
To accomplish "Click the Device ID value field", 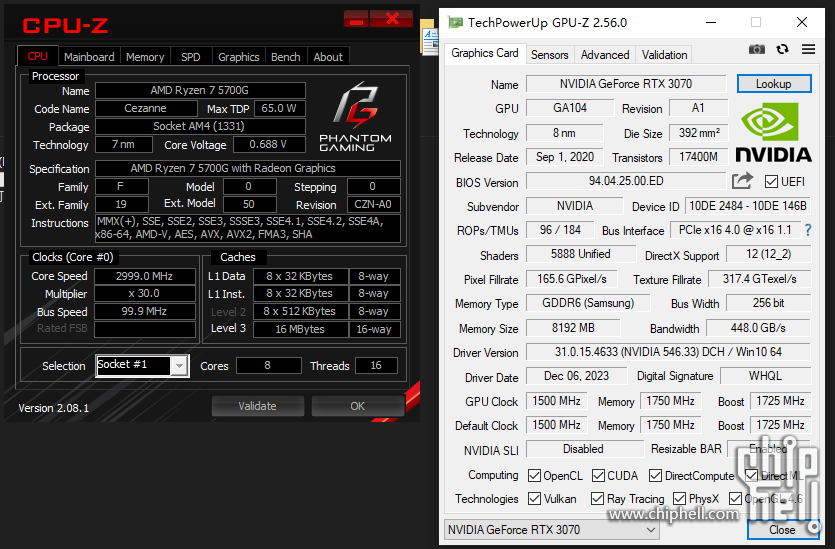I will tap(748, 206).
